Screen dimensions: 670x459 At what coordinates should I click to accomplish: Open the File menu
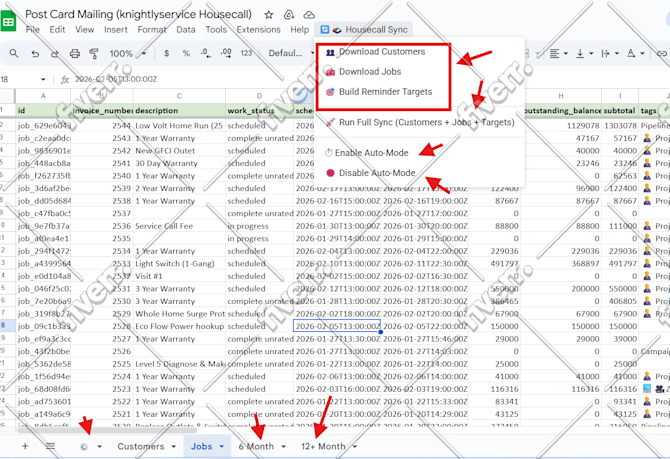click(x=32, y=29)
